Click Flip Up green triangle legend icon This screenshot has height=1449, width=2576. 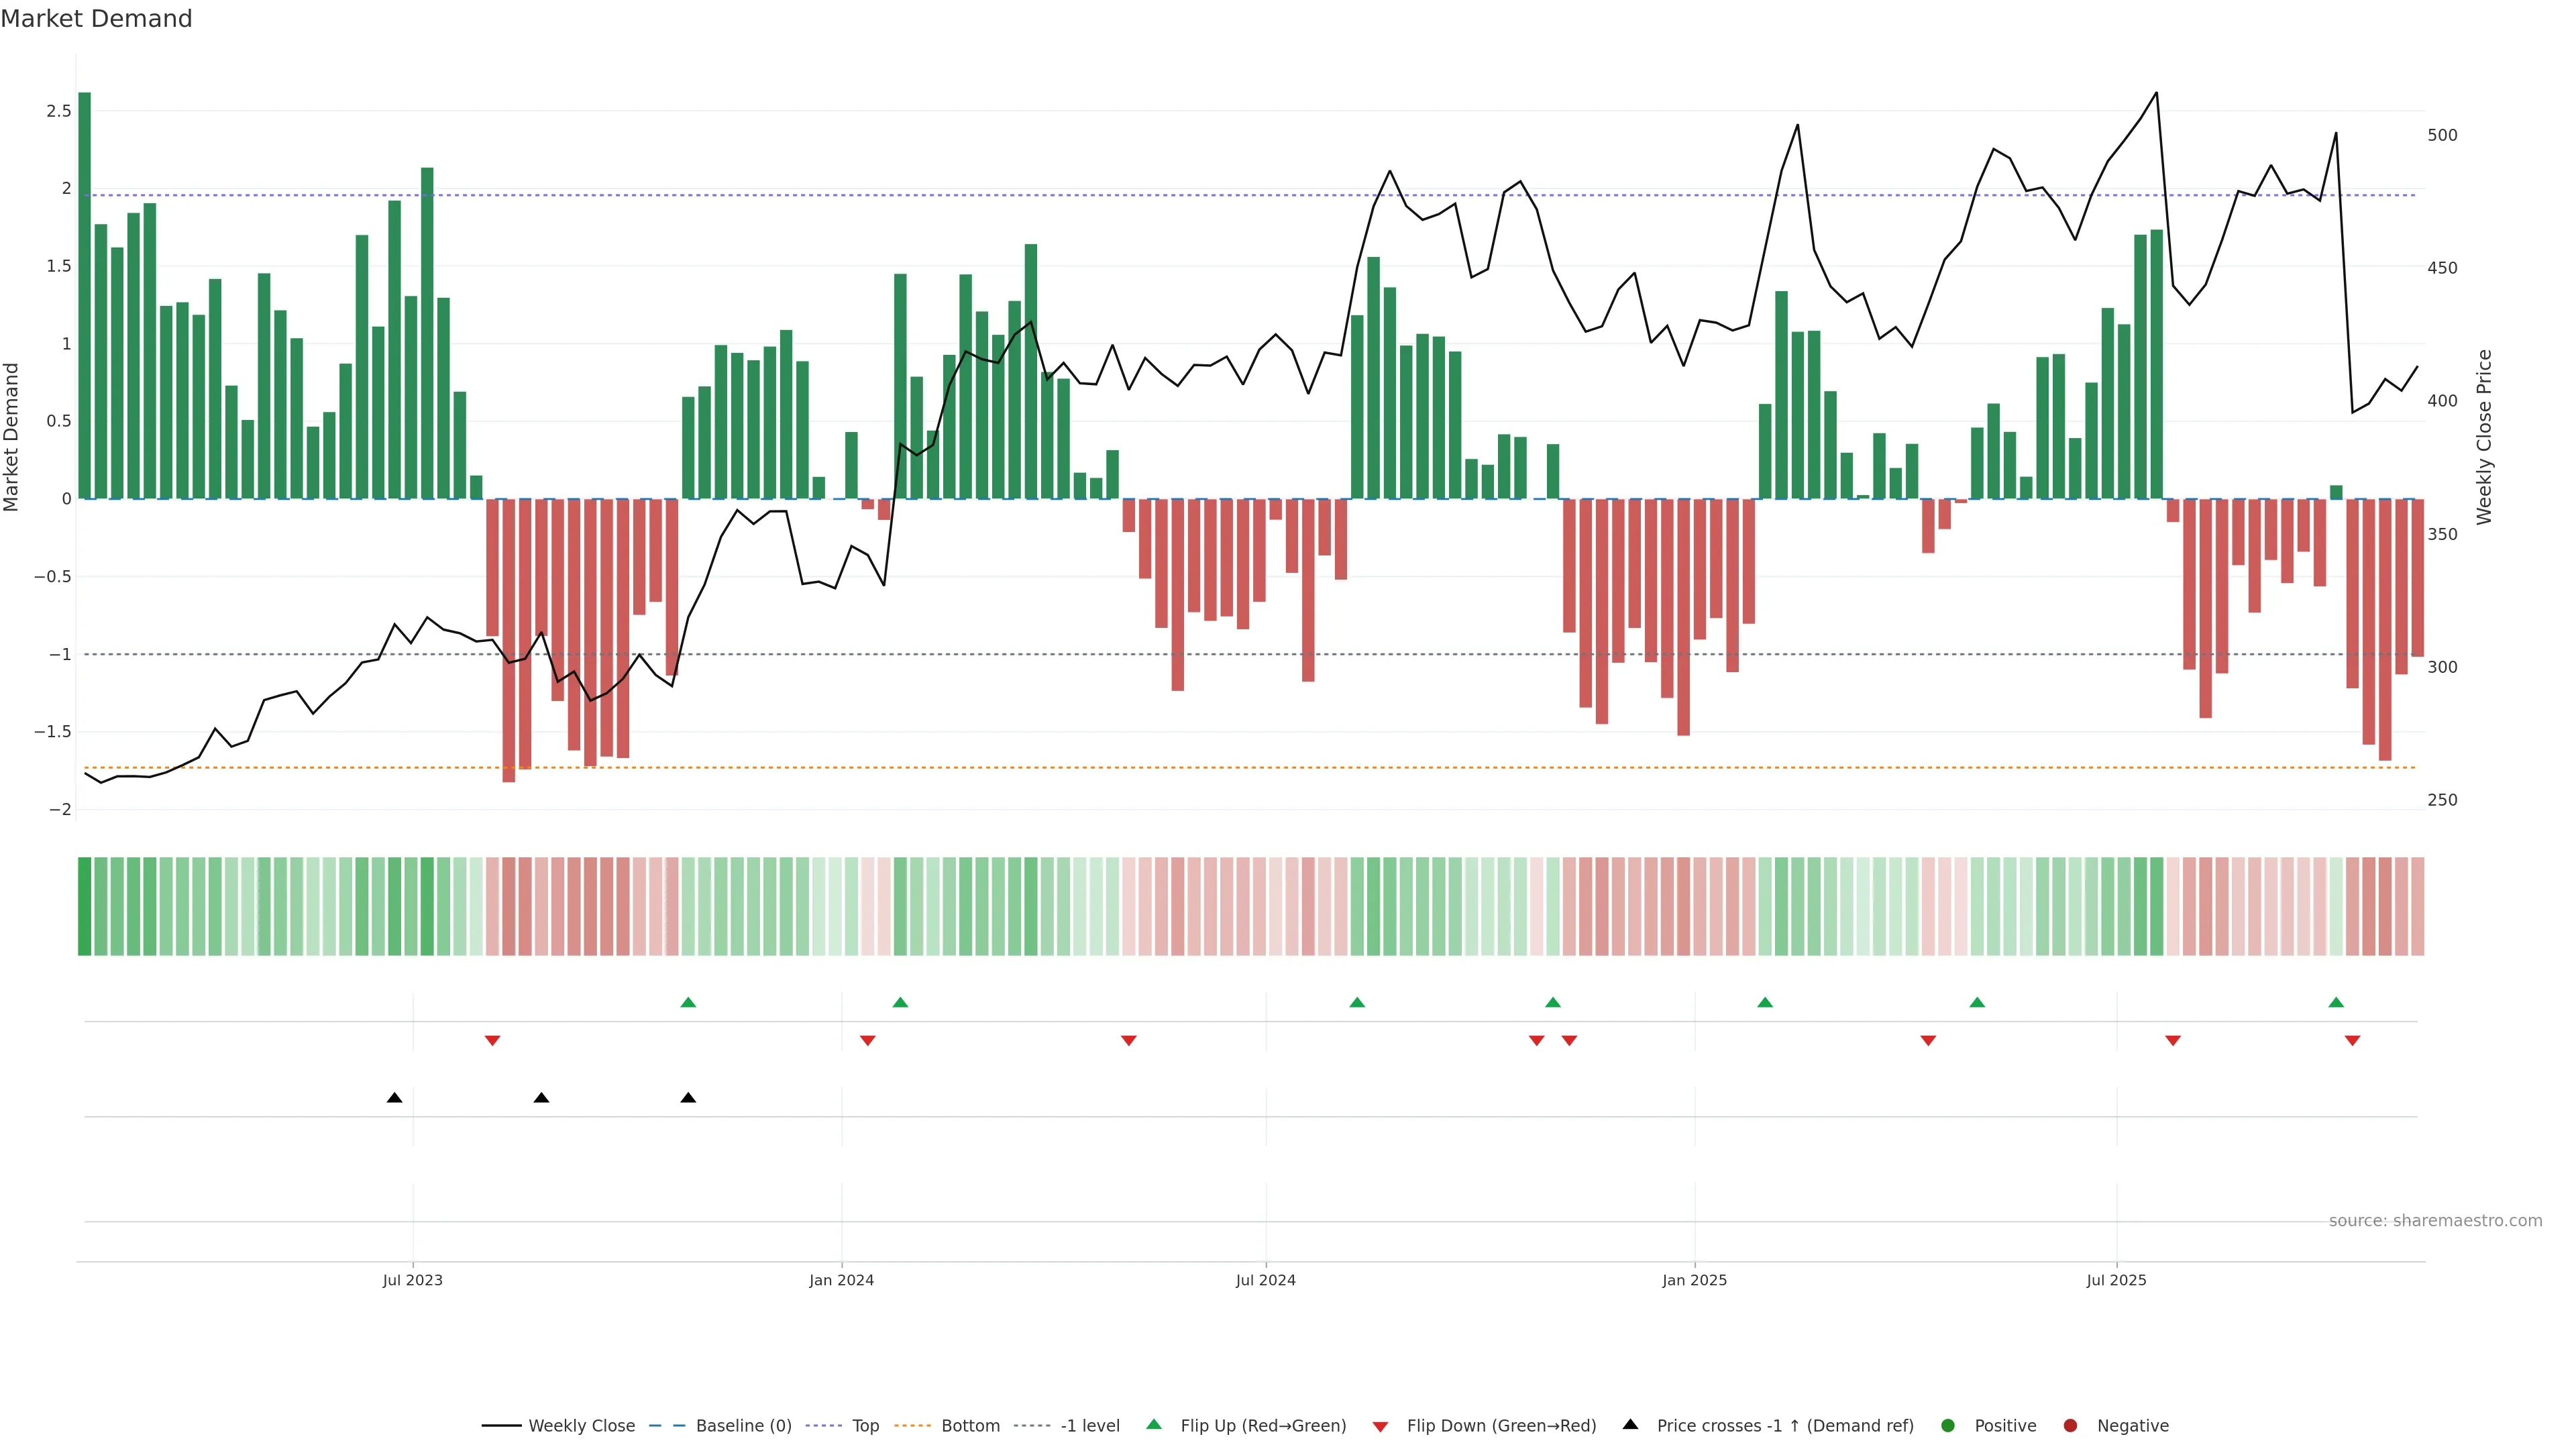click(1154, 1424)
